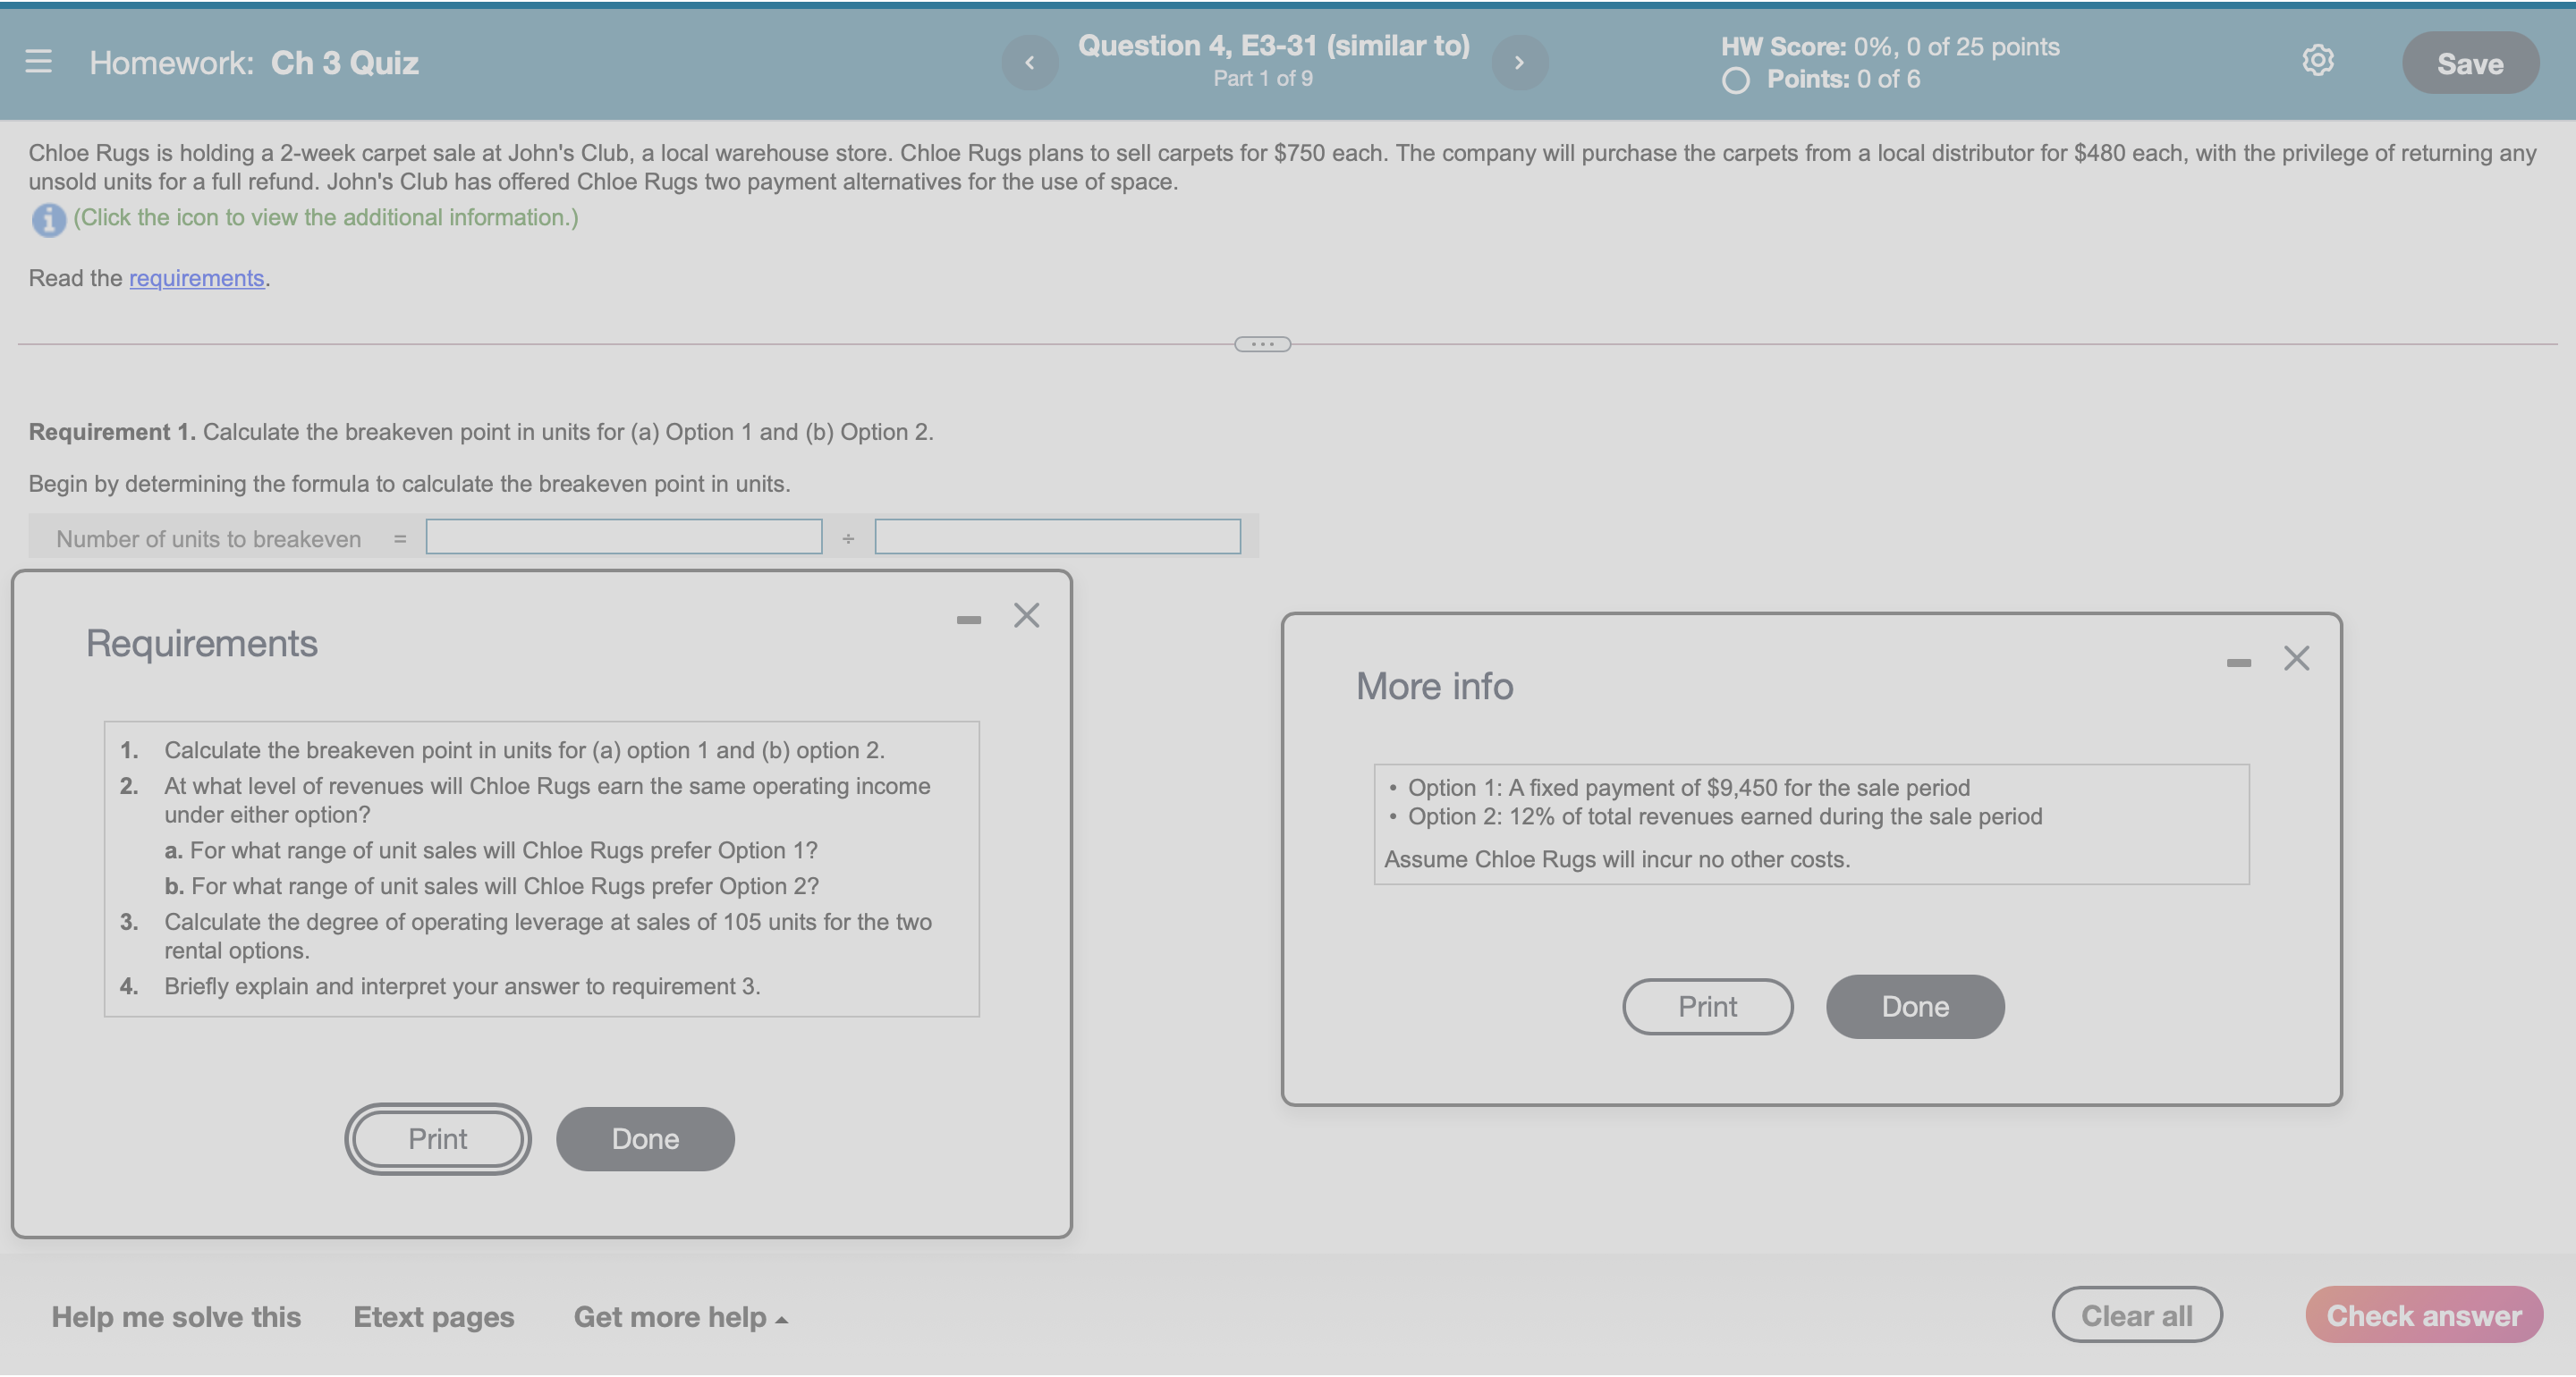Viewport: 2576px width, 1377px height.
Task: Go to next question arrow
Action: coord(1519,63)
